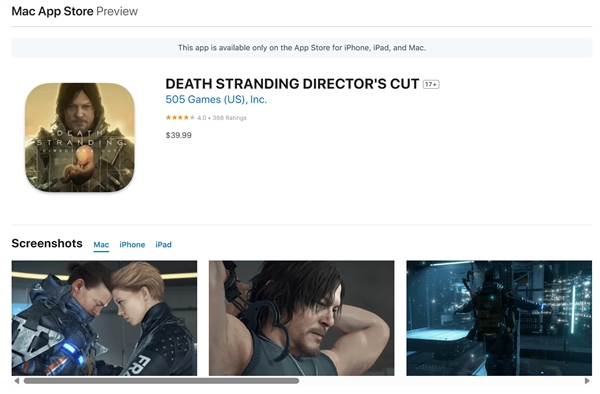Viewport: 600px width, 394px height.
Task: Click the Death Stranding app icon
Action: [80, 137]
